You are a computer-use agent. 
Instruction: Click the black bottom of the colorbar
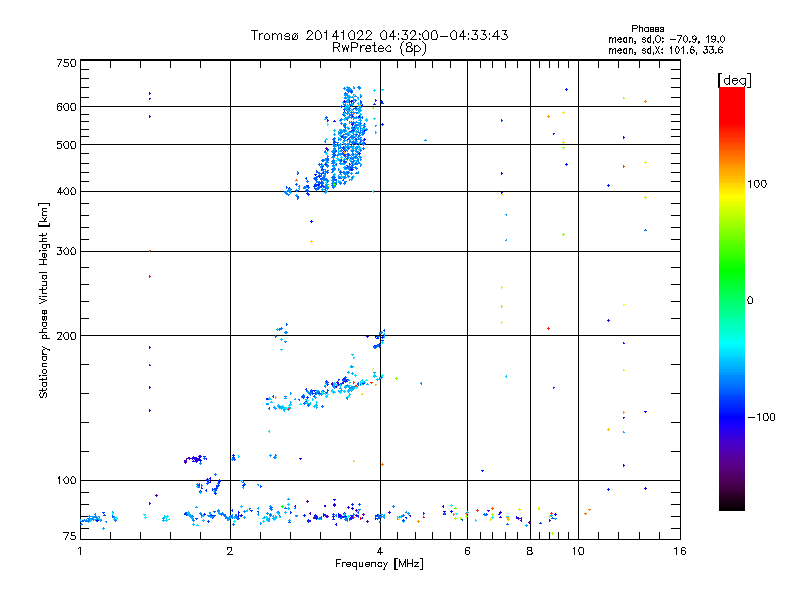[732, 503]
